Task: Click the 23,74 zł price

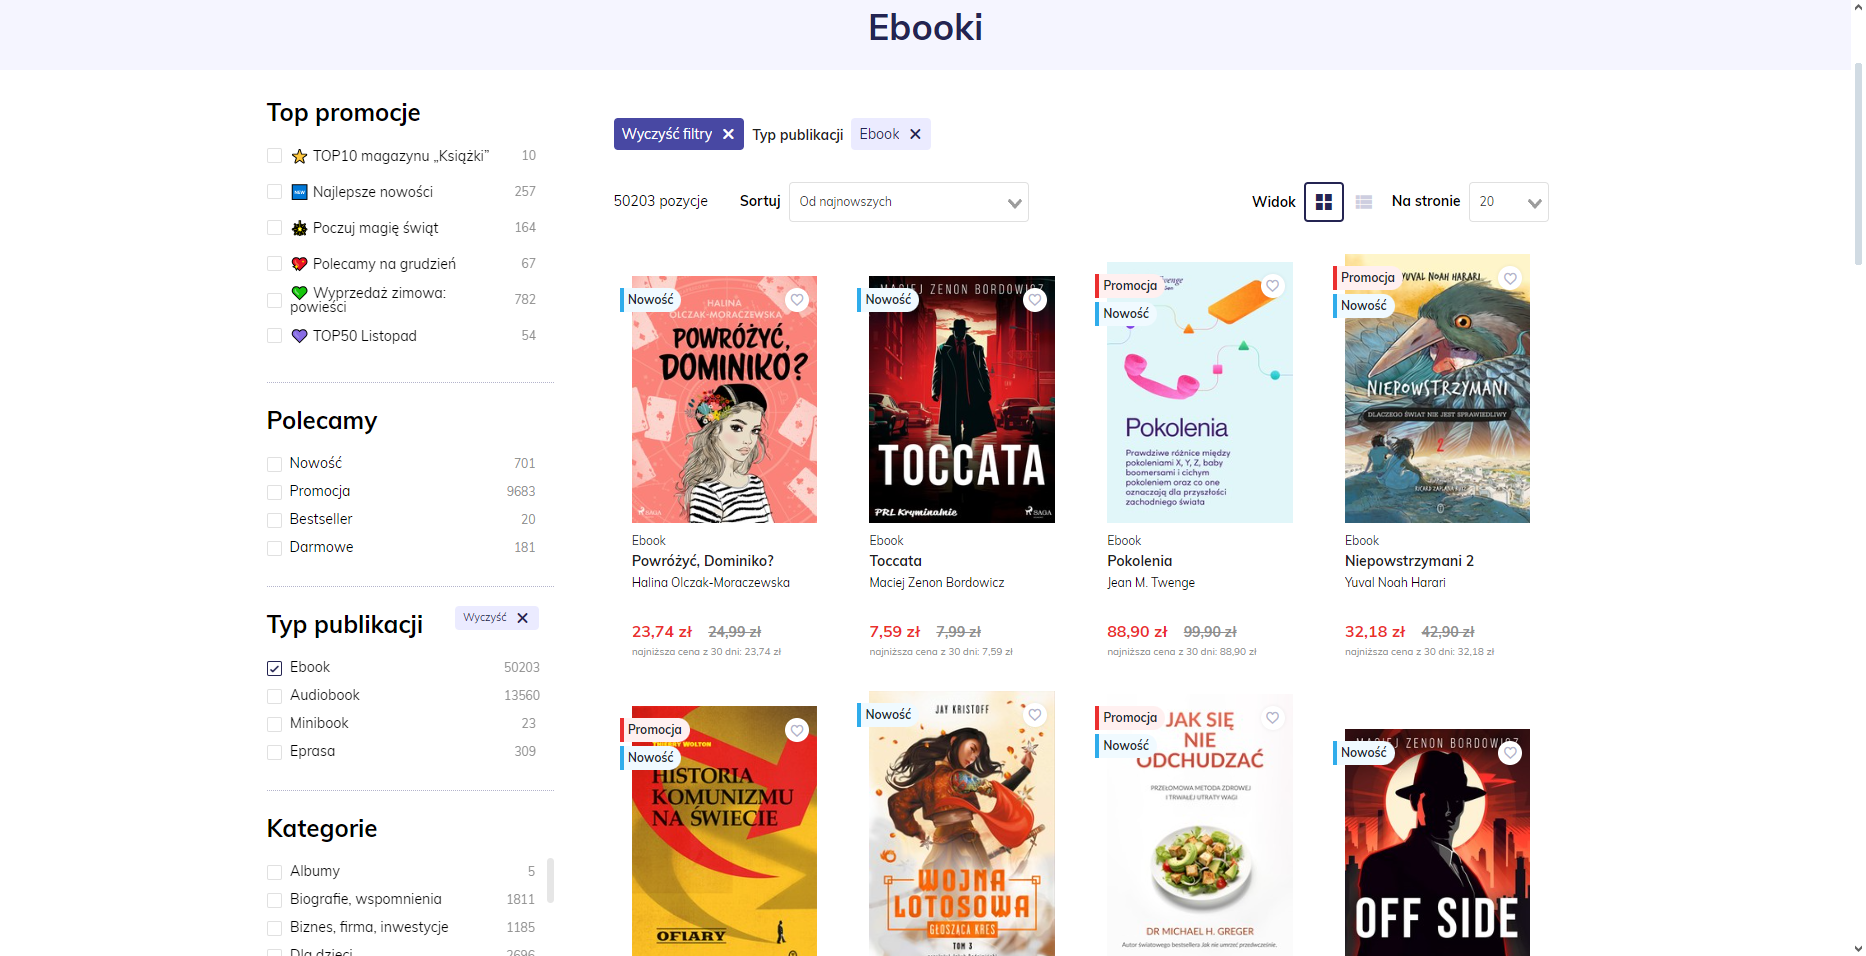Action: [662, 632]
